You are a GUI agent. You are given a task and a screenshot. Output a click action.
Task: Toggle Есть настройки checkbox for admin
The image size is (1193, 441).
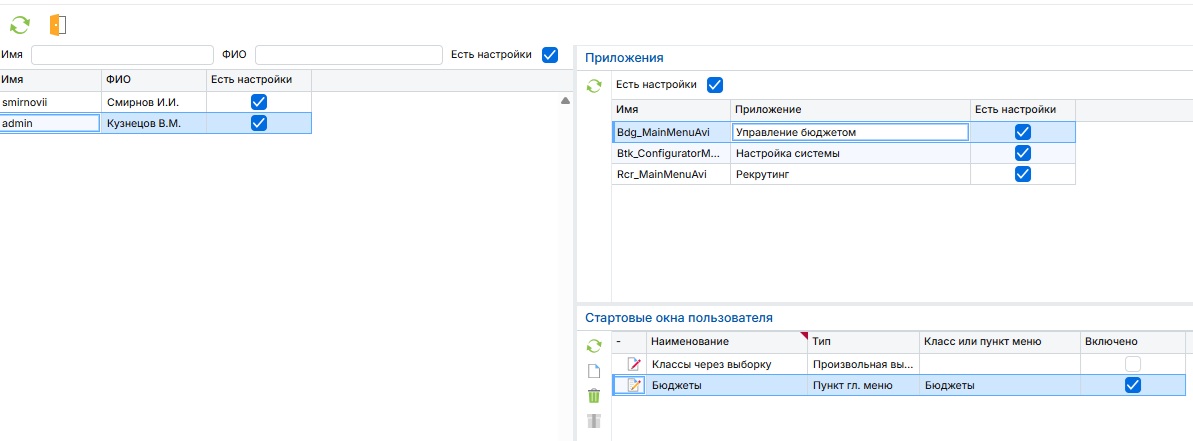coord(259,123)
